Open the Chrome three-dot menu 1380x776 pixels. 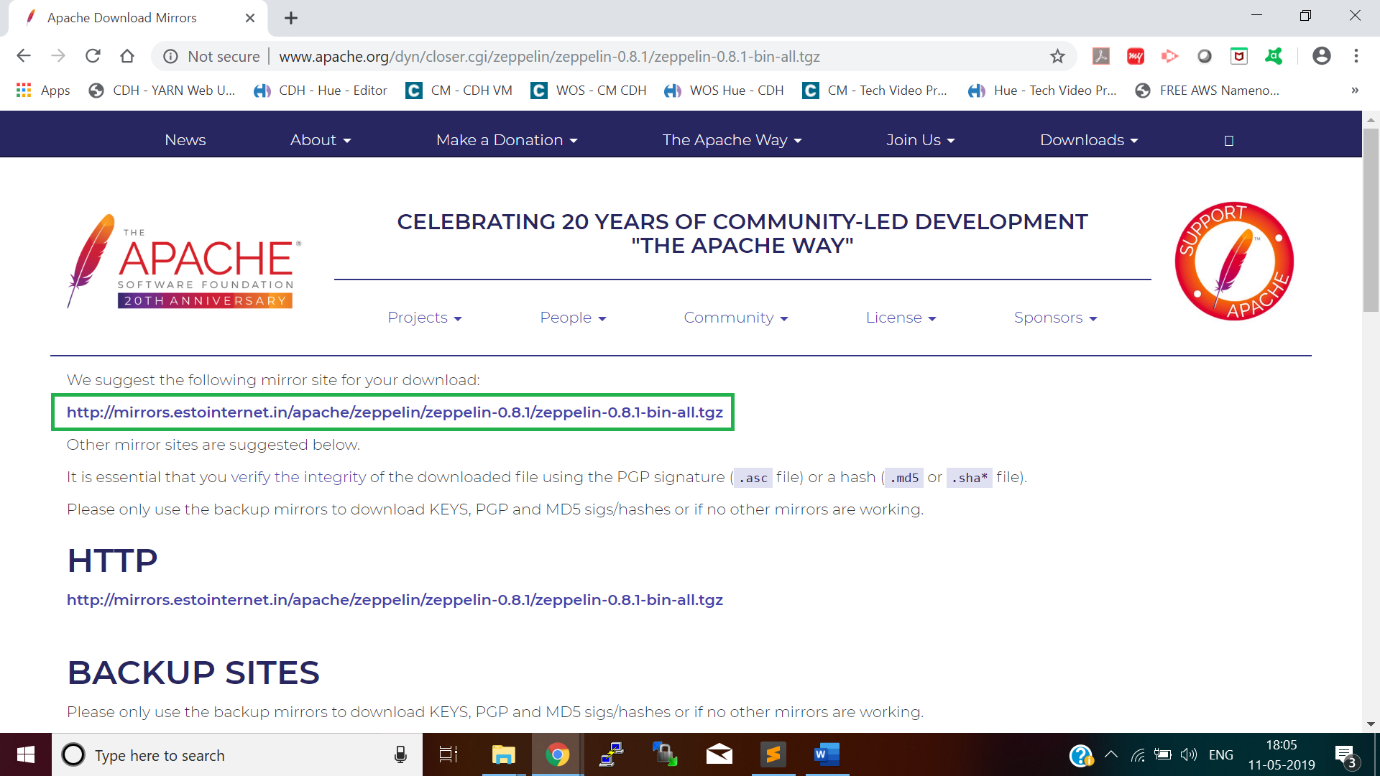click(1356, 57)
